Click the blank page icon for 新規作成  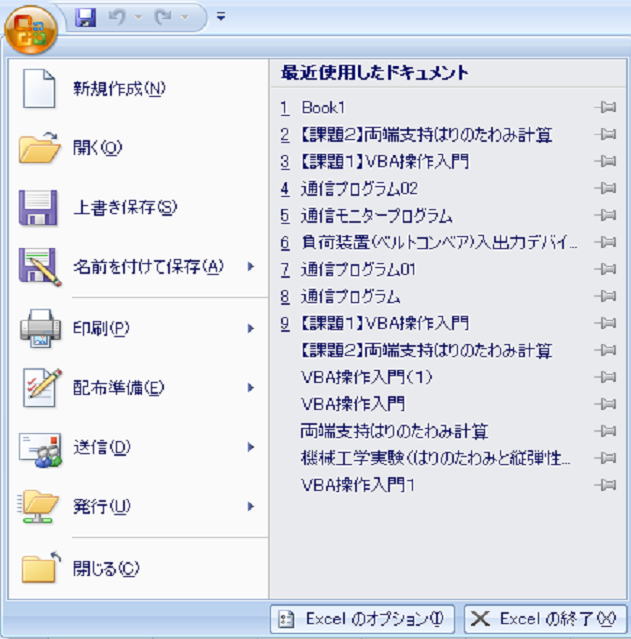[x=39, y=88]
